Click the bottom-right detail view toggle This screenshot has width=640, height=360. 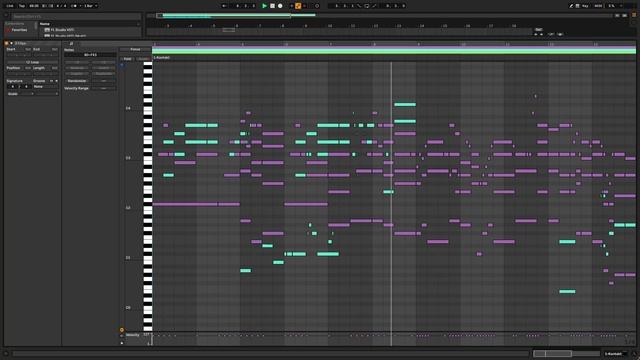(634, 354)
